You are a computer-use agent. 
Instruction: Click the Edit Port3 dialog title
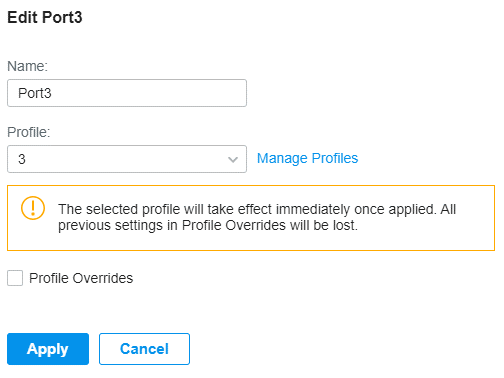click(x=45, y=17)
